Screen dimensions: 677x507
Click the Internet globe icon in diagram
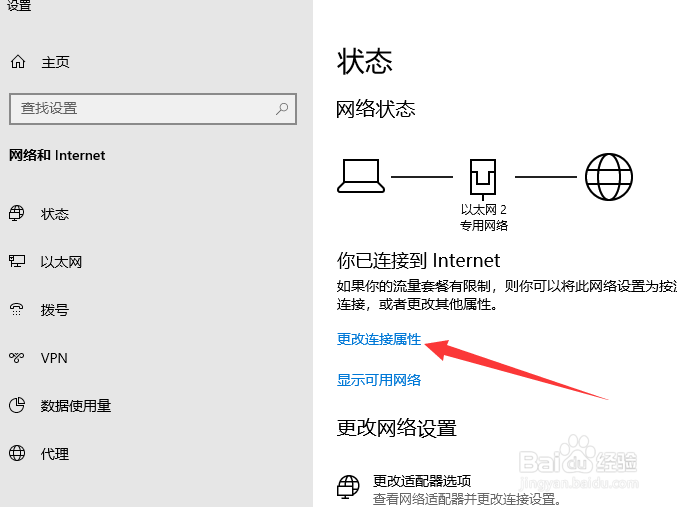[609, 177]
